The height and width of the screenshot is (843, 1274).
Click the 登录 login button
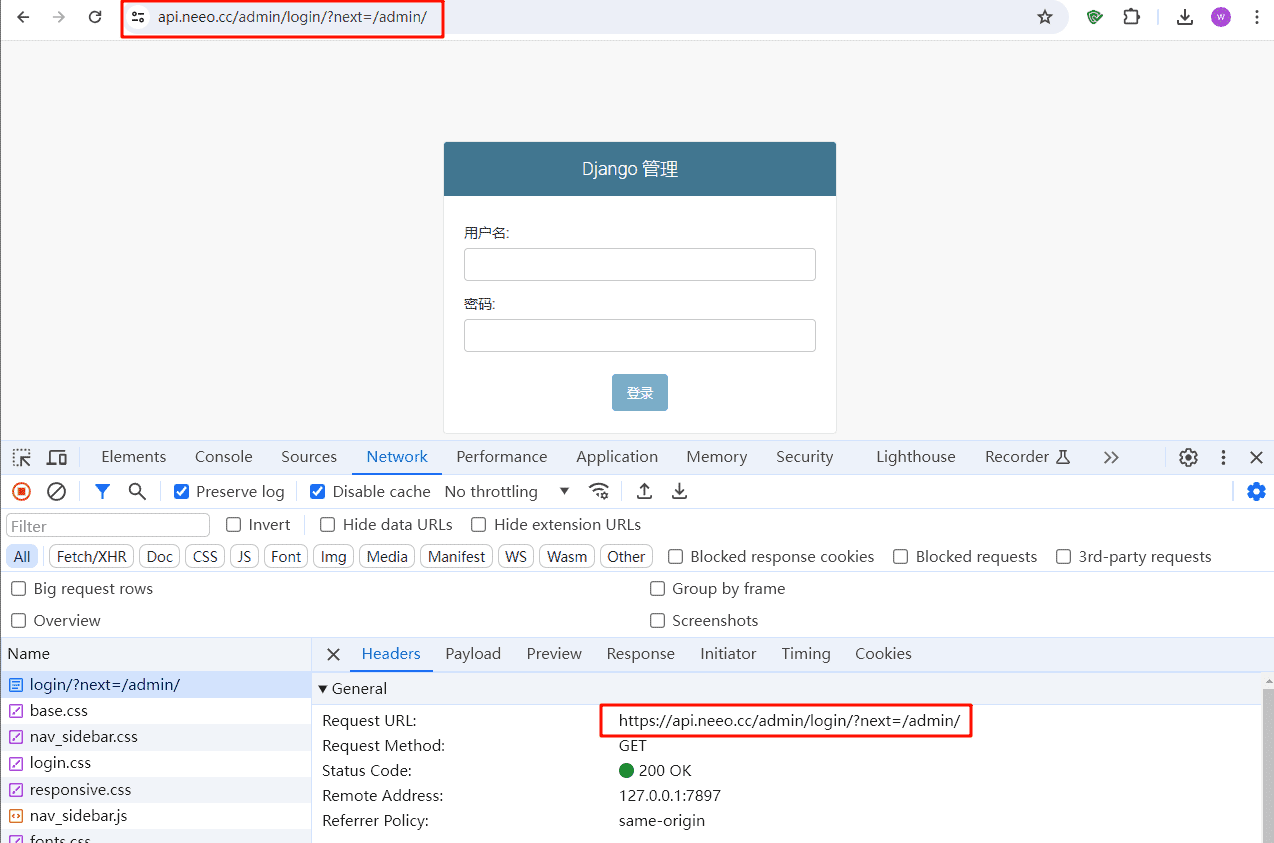pos(640,393)
